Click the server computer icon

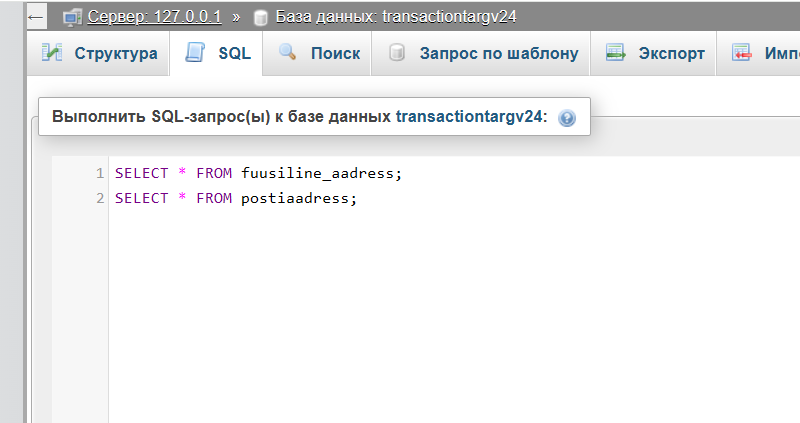coord(72,18)
